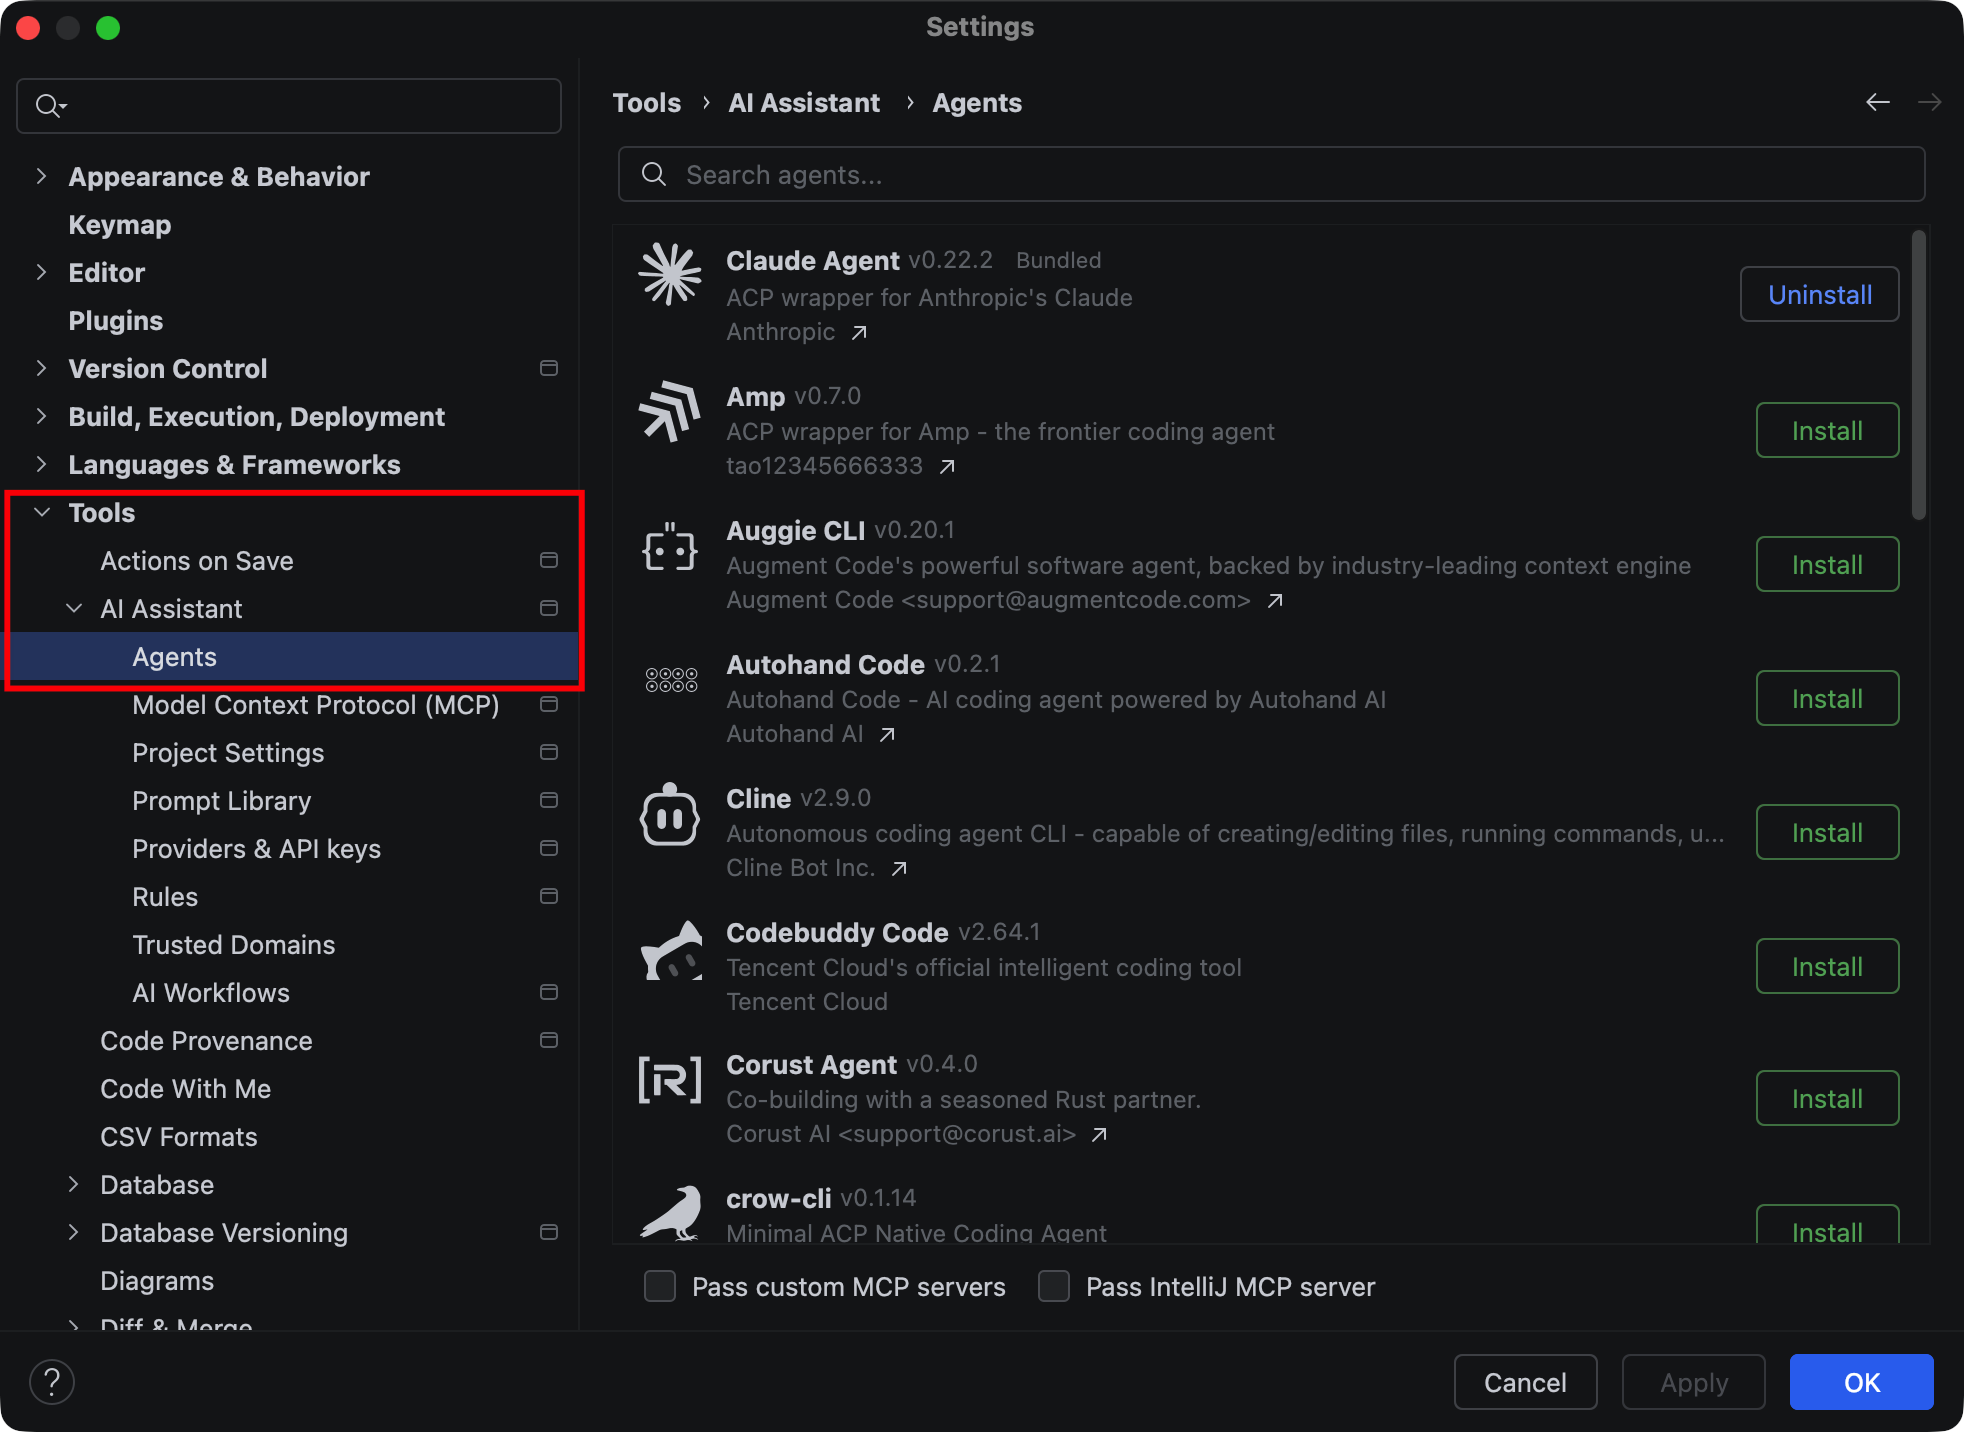This screenshot has height=1432, width=1964.
Task: Expand the Appearance & Behavior section
Action: (41, 177)
